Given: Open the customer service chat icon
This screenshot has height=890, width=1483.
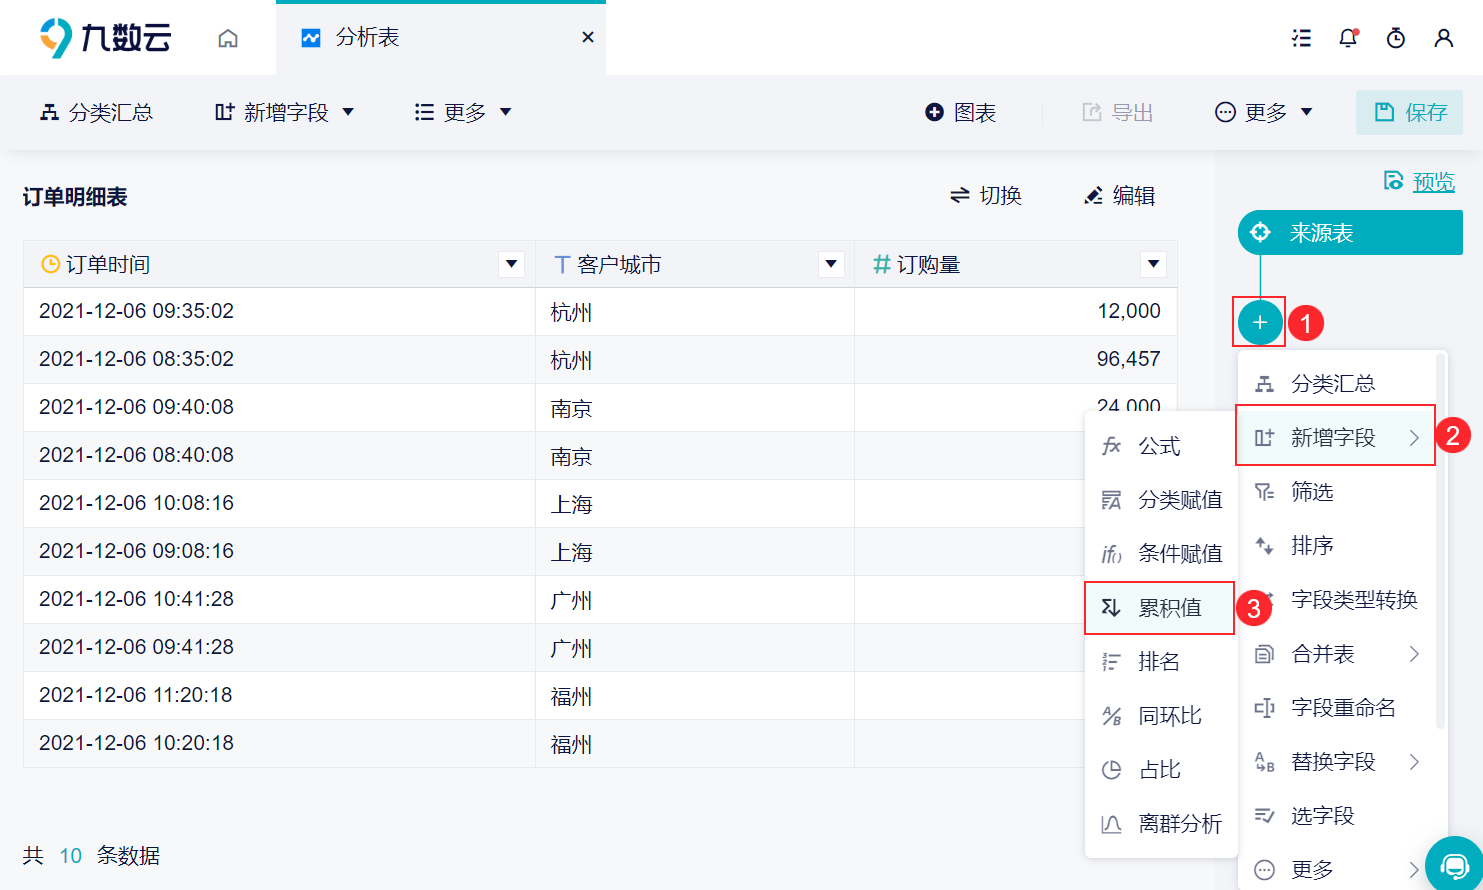Looking at the screenshot, I should point(1455,864).
